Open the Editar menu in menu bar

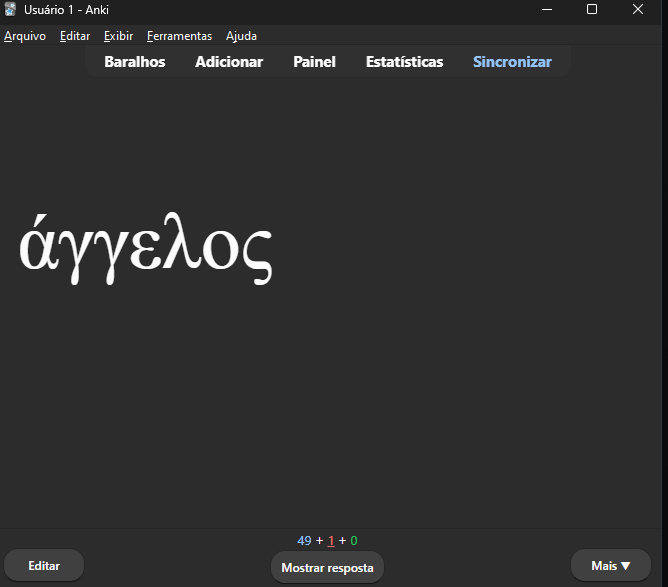pyautogui.click(x=75, y=36)
